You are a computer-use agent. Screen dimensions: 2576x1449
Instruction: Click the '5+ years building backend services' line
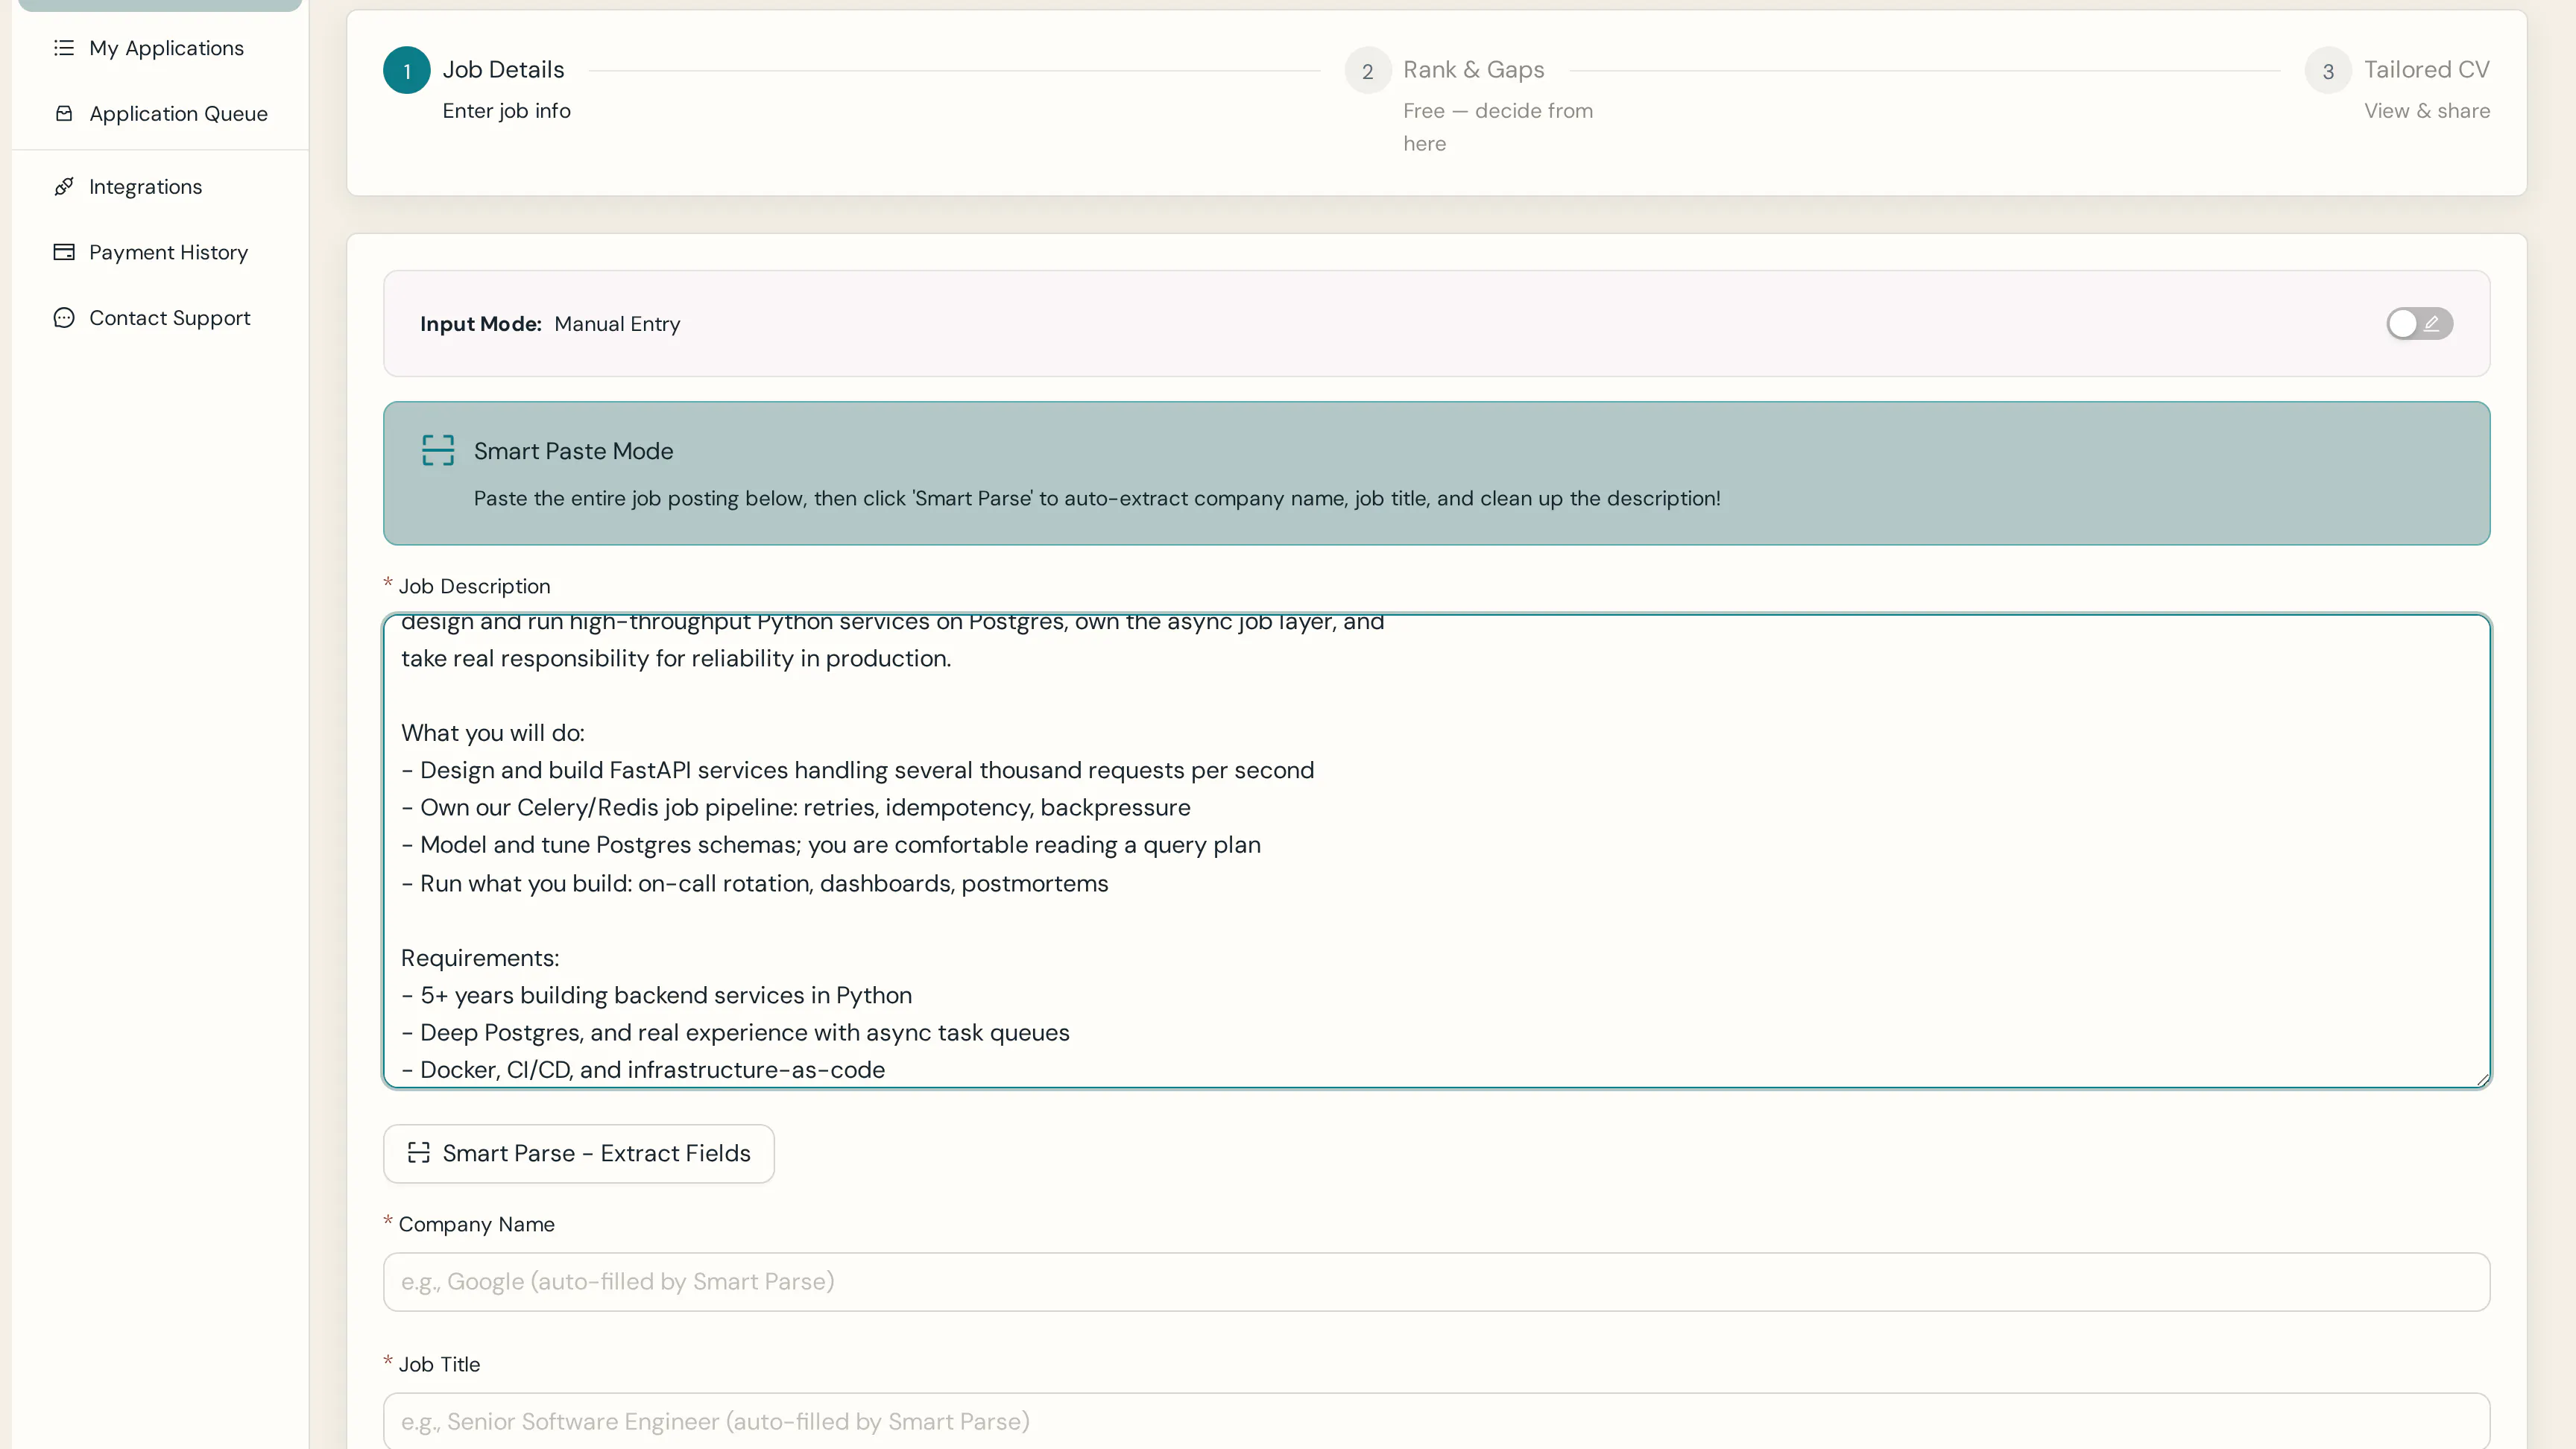pos(657,995)
